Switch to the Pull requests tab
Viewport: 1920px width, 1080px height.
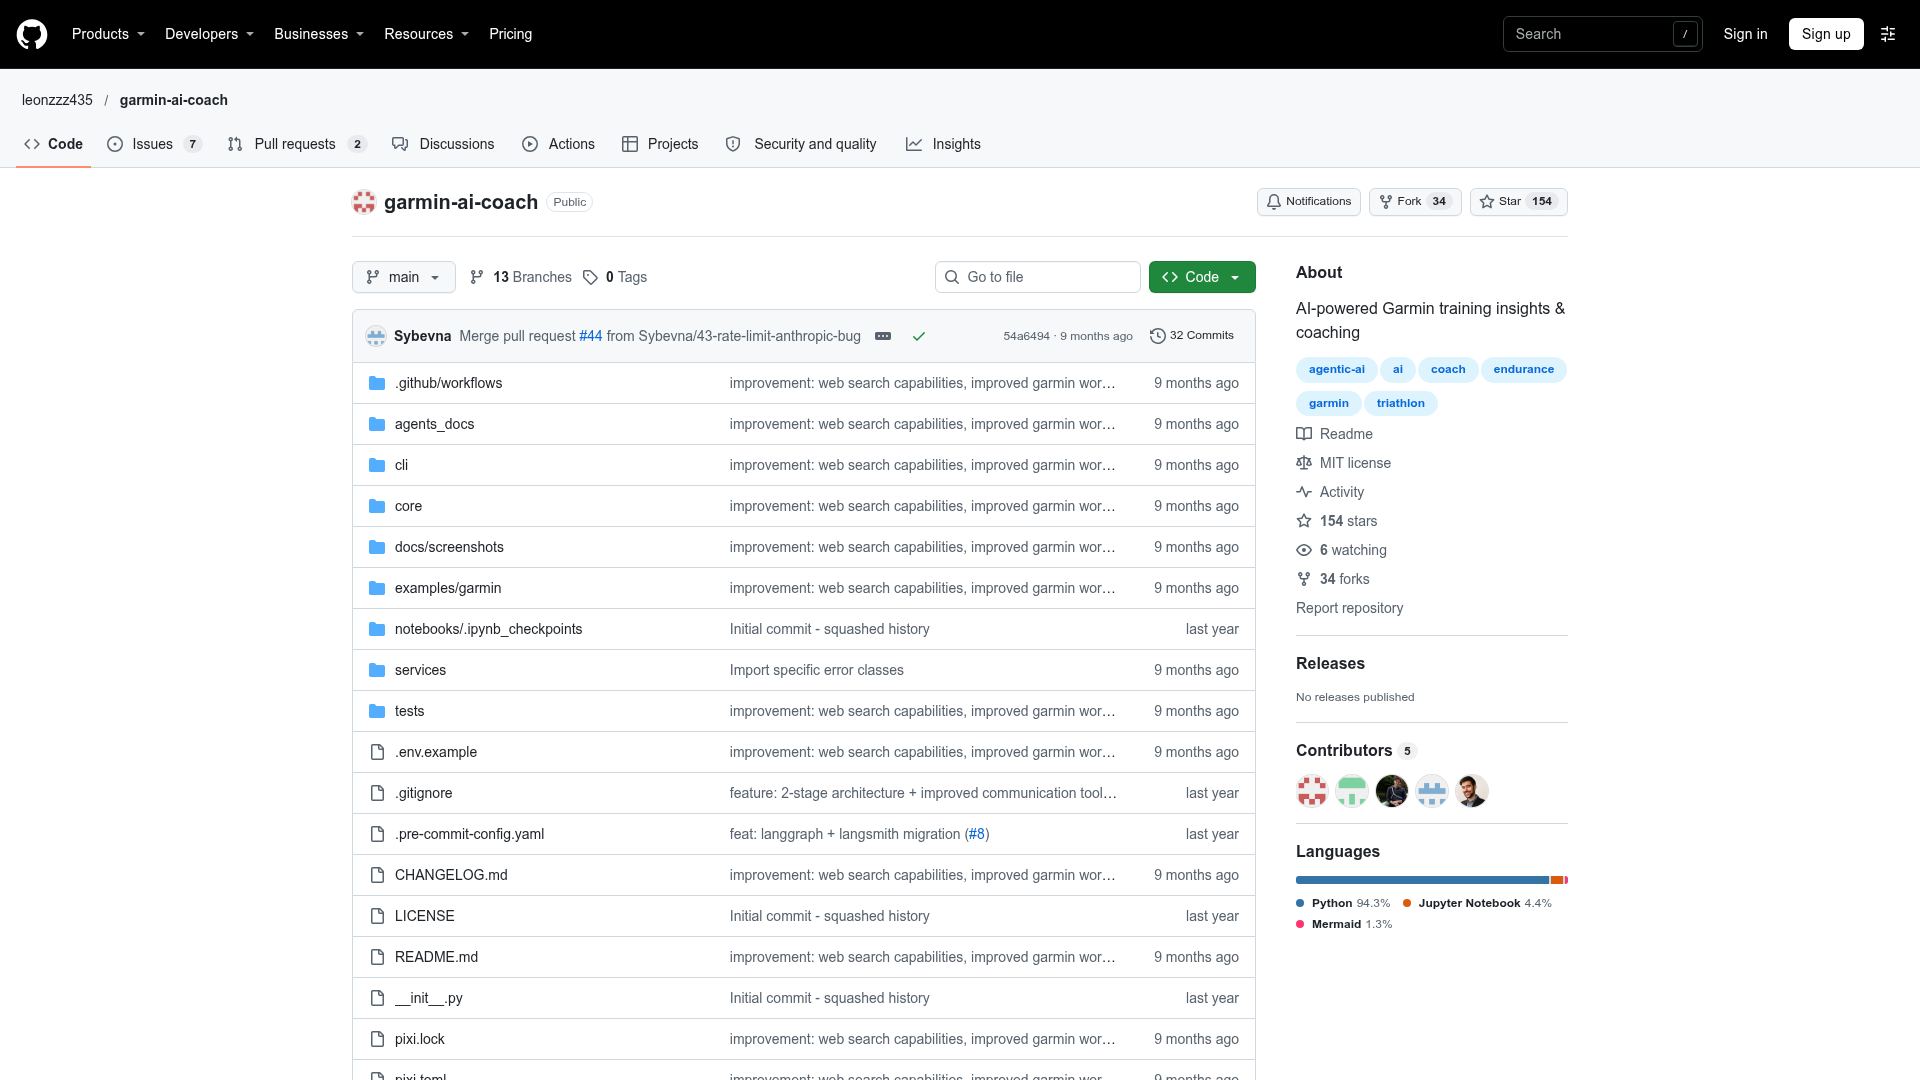pyautogui.click(x=297, y=144)
